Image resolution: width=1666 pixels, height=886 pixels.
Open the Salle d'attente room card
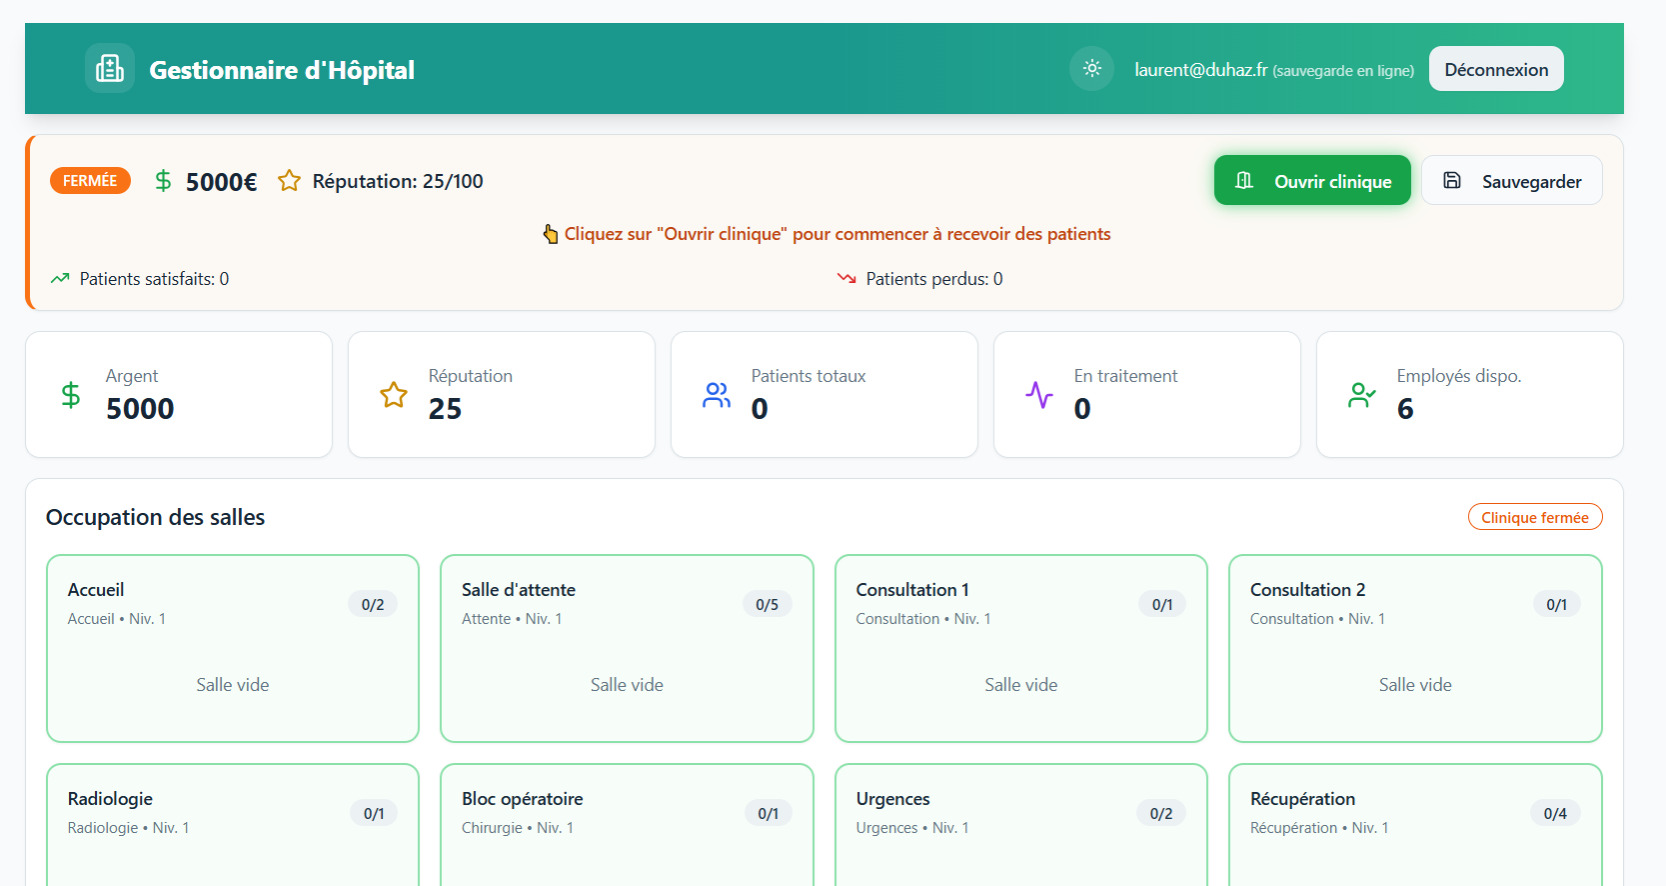(x=626, y=648)
